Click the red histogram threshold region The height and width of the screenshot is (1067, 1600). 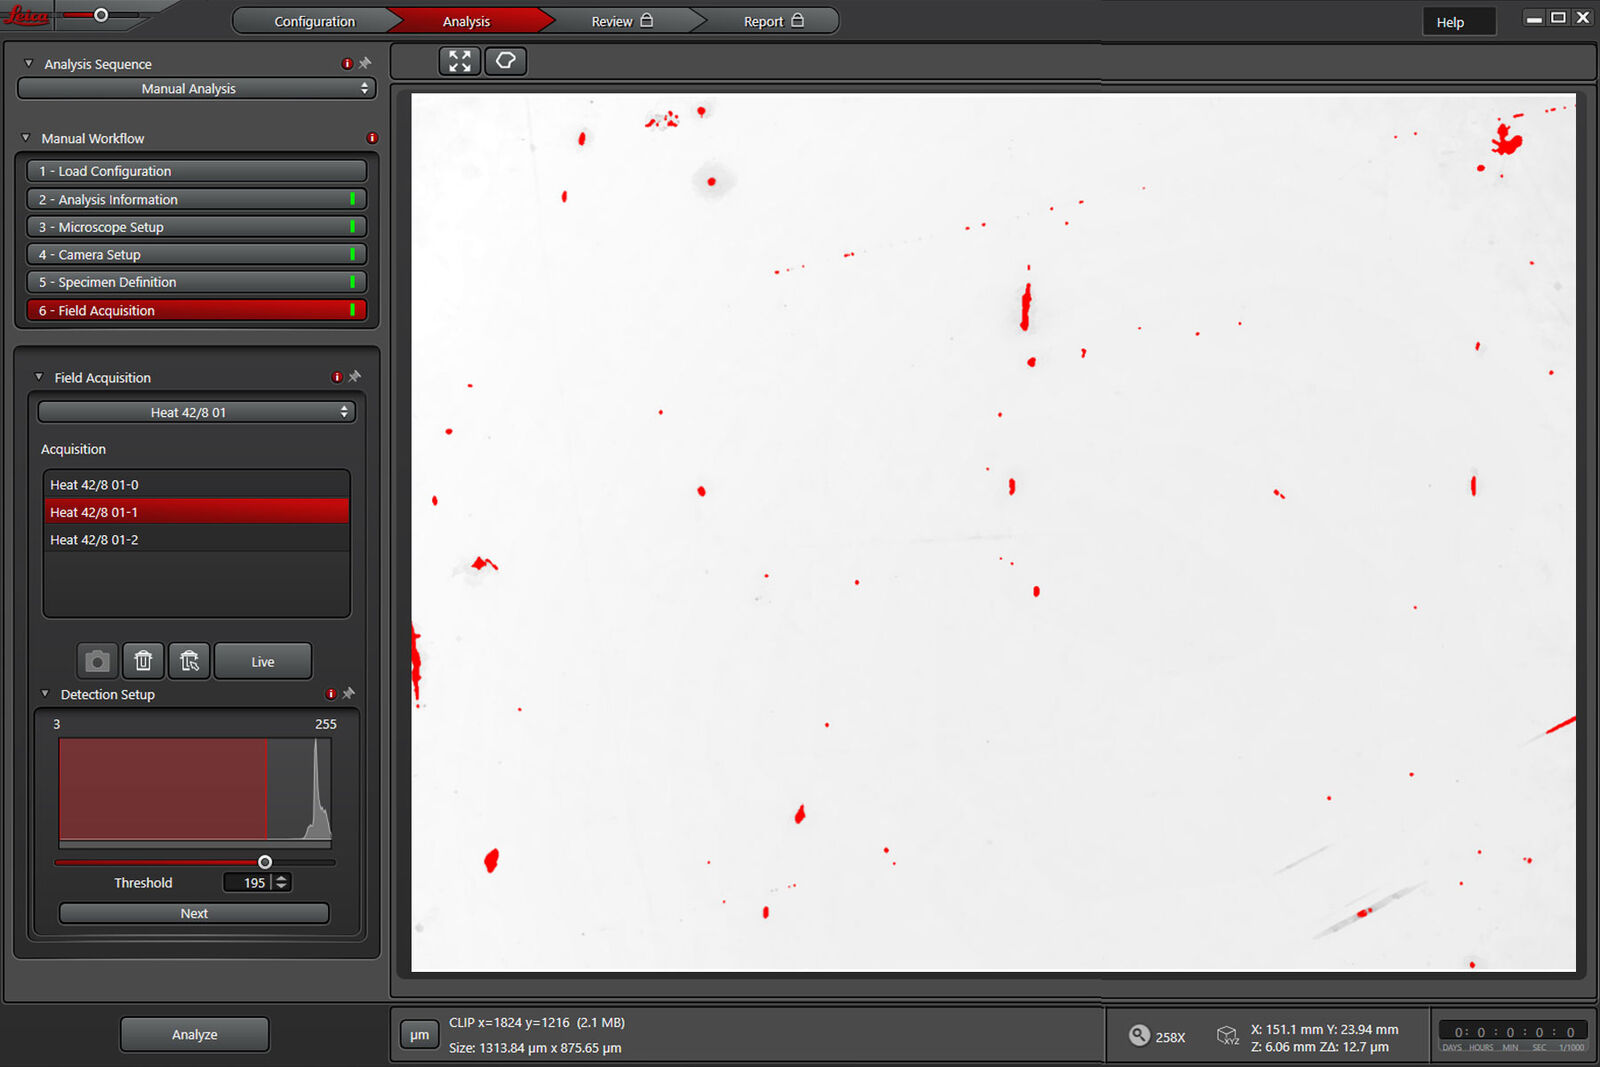[163, 788]
